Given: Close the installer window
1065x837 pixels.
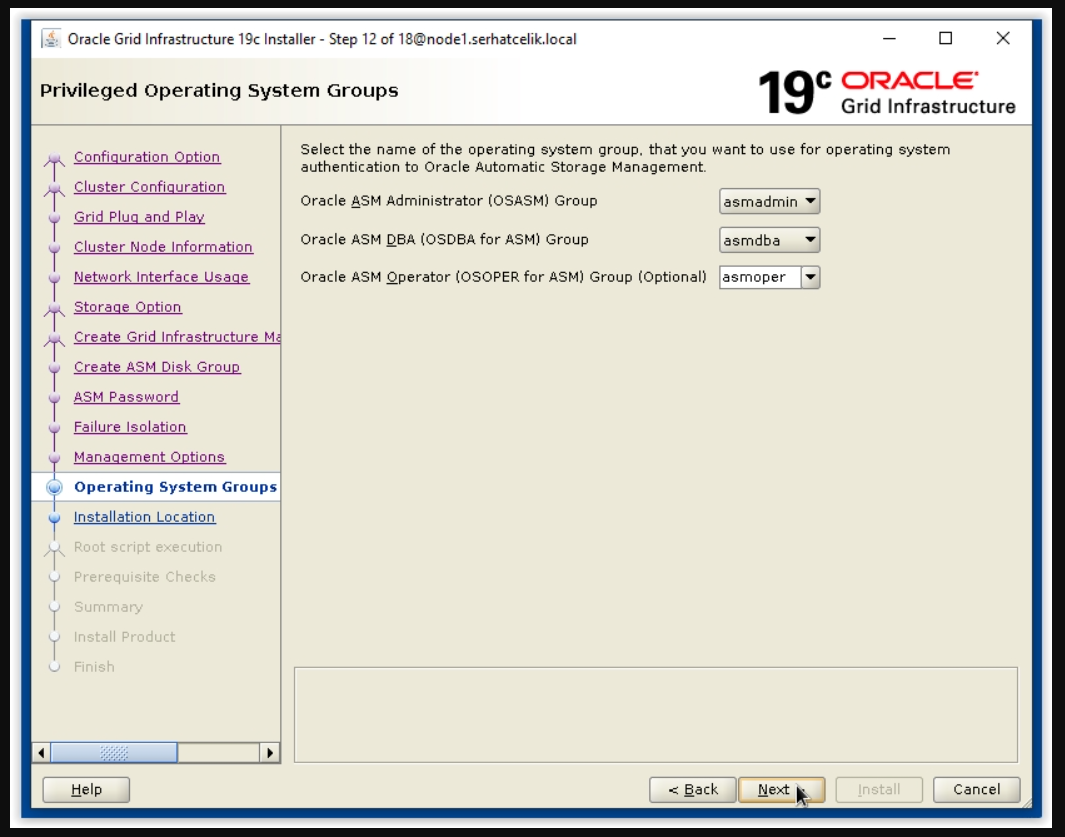Looking at the screenshot, I should (x=1003, y=39).
